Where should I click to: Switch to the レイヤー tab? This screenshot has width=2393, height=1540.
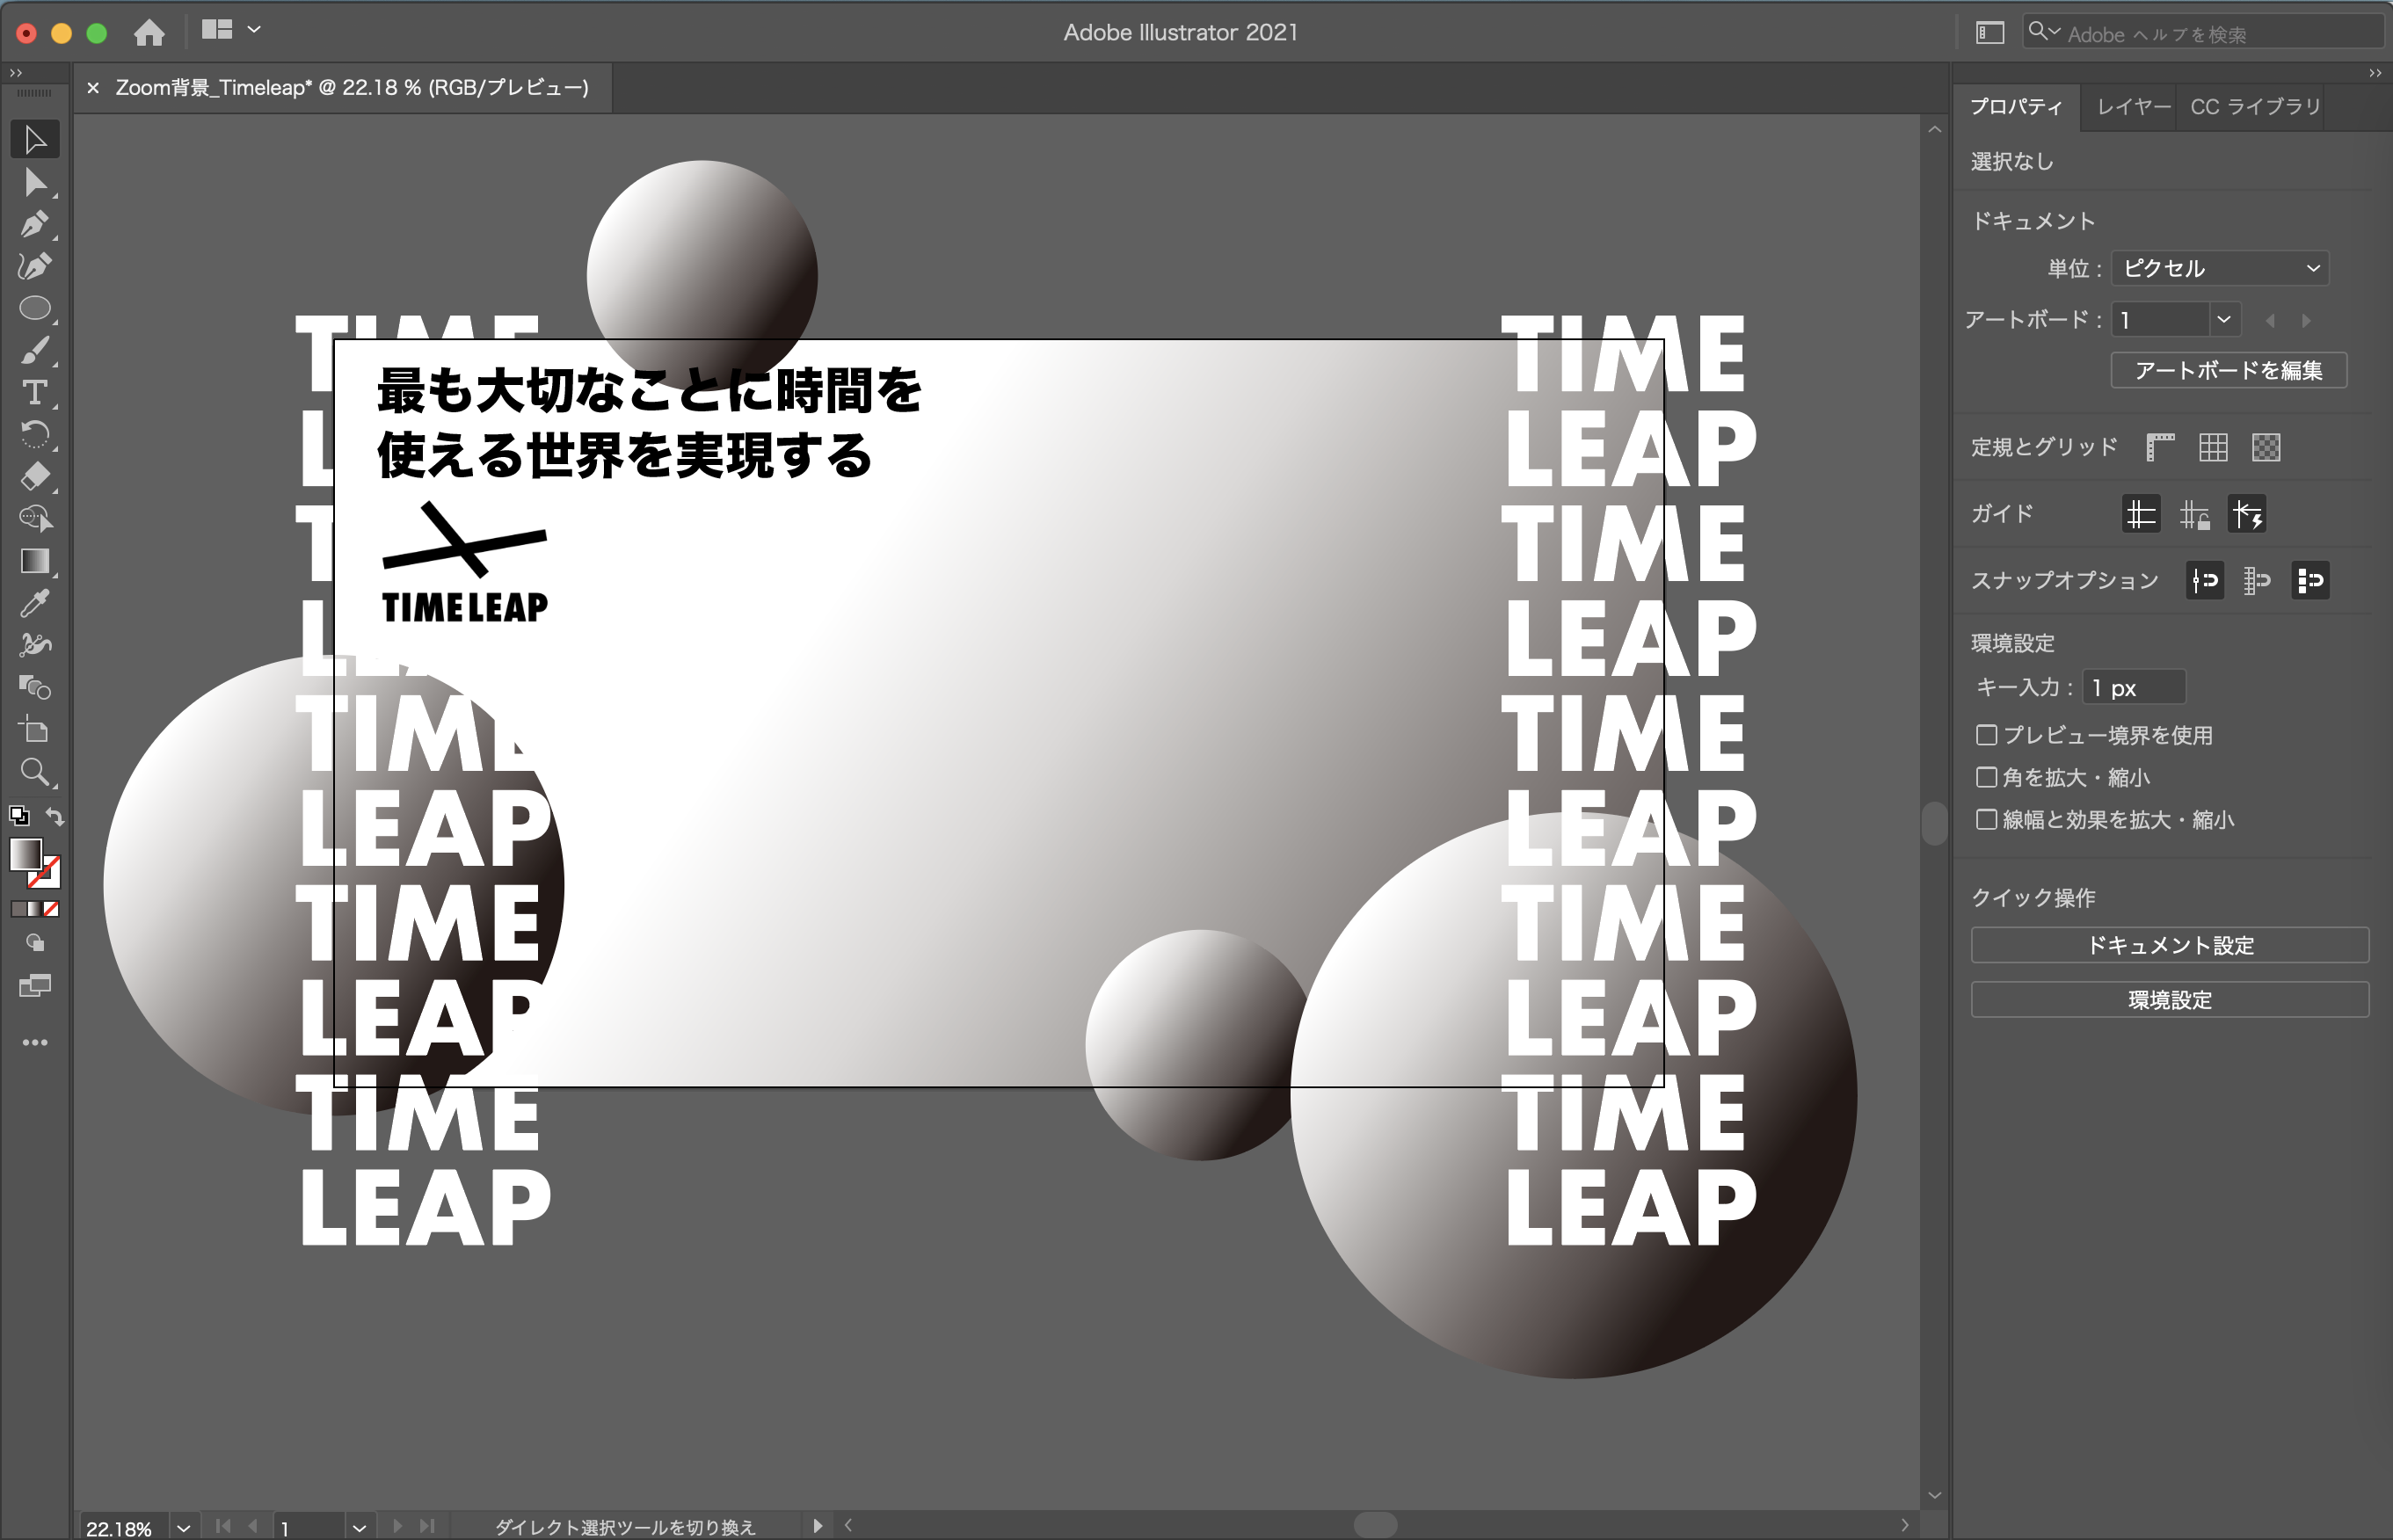(x=2130, y=105)
